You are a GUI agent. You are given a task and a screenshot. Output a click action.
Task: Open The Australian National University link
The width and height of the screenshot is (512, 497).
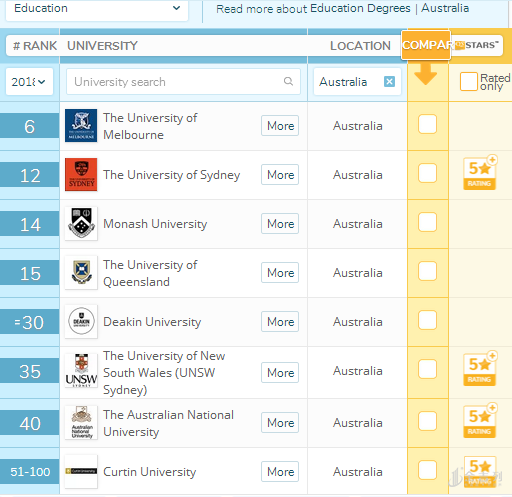[x=168, y=423]
